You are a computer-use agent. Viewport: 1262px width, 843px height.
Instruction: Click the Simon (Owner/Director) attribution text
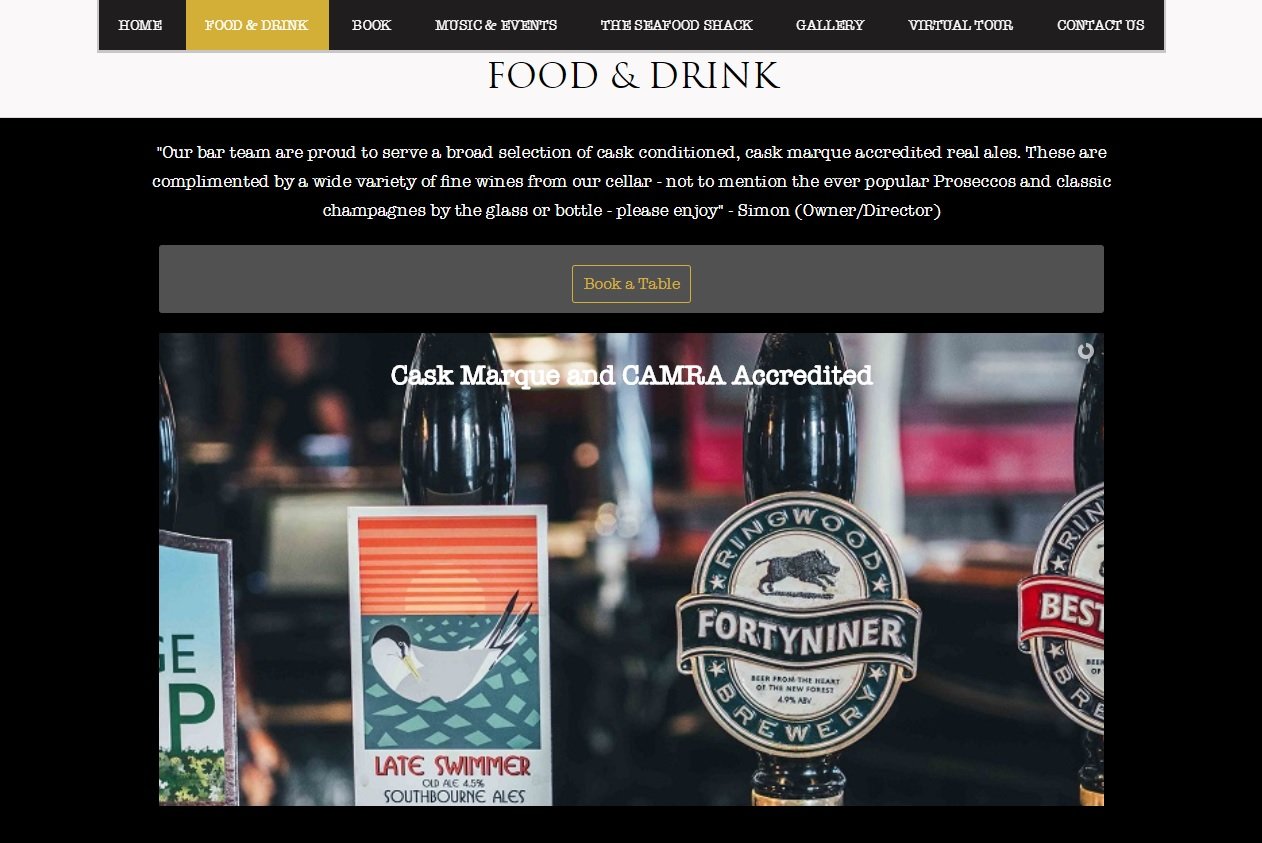point(839,211)
